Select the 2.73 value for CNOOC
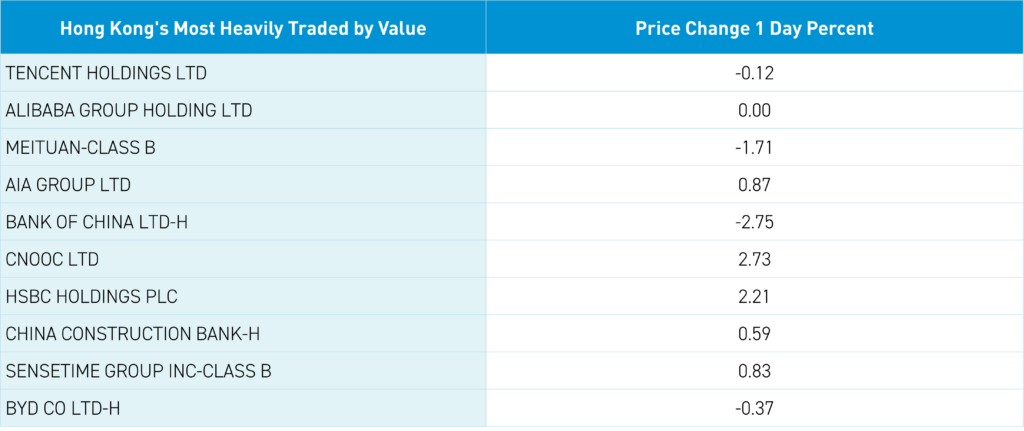The height and width of the screenshot is (431, 1024). coord(753,259)
